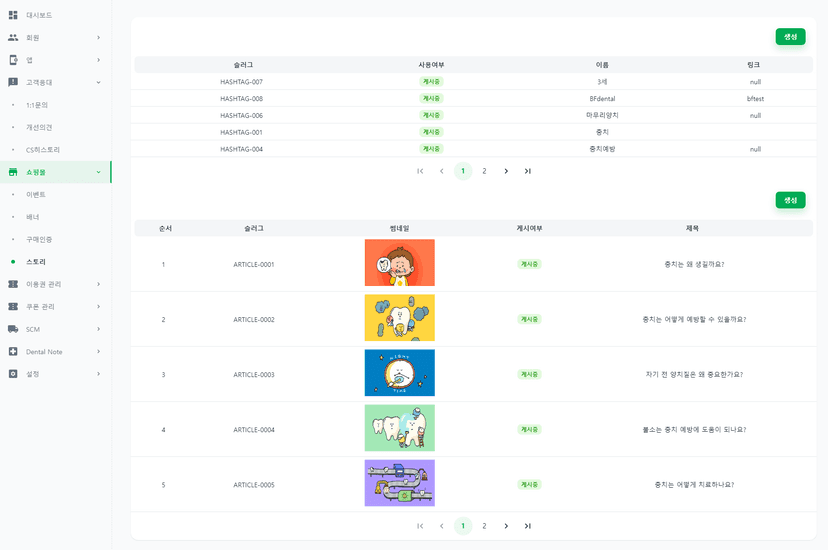Open the 이벤트 submenu item
The height and width of the screenshot is (550, 828).
point(36,194)
